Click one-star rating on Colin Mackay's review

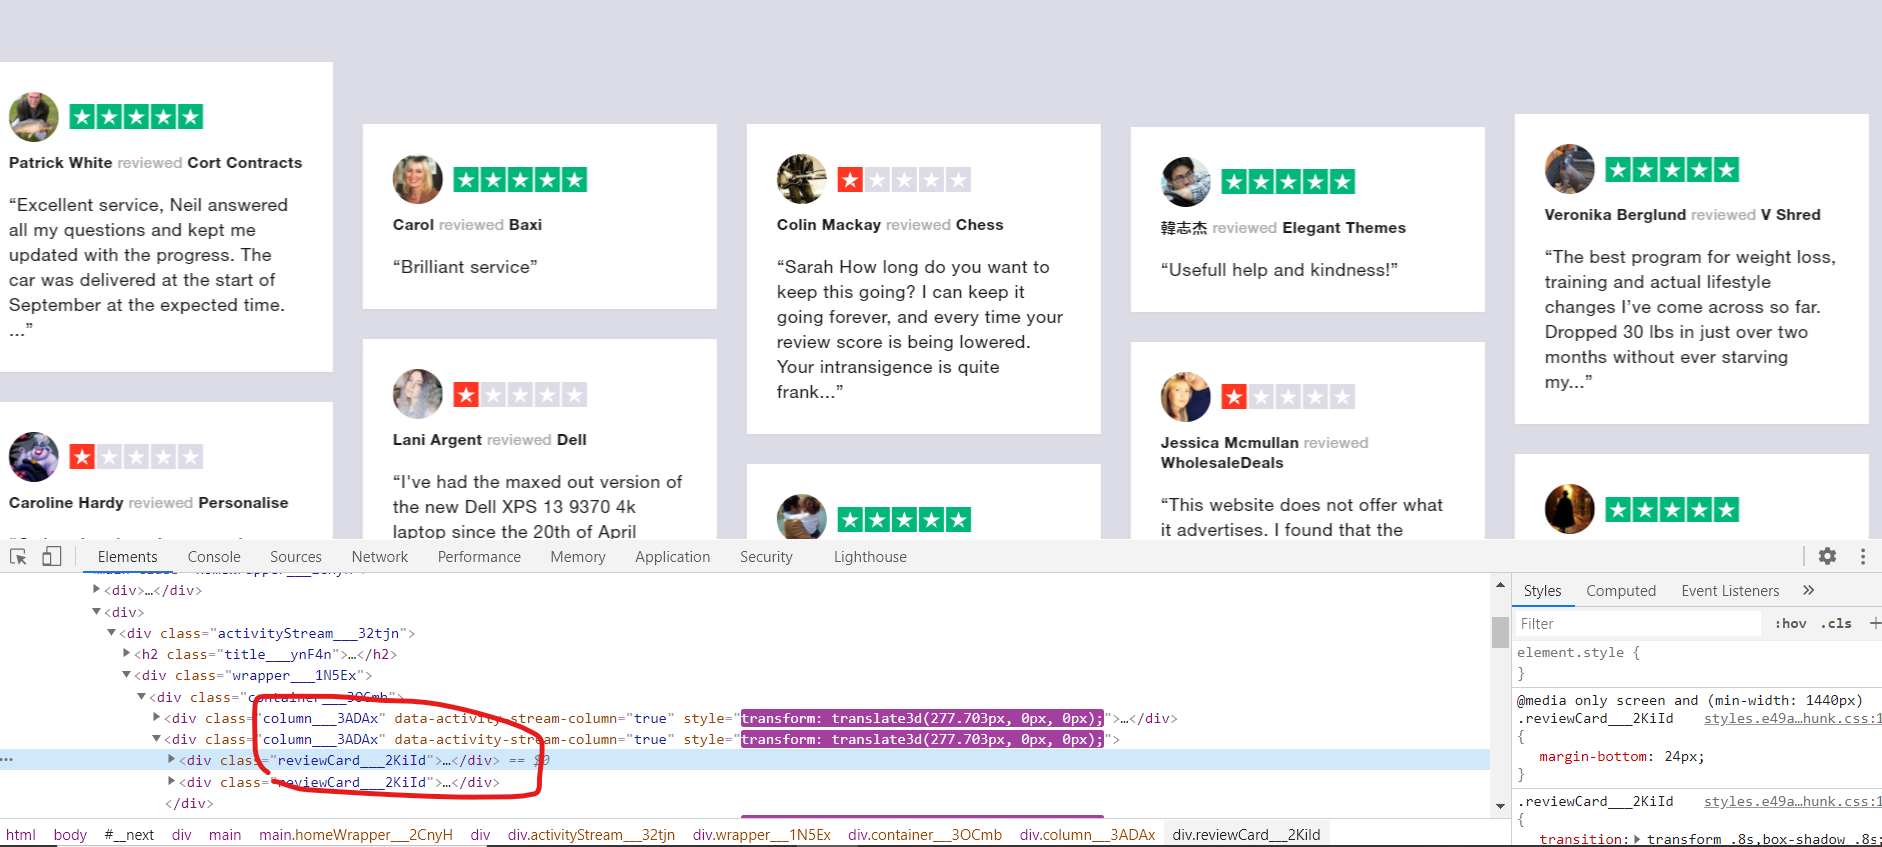pos(904,180)
